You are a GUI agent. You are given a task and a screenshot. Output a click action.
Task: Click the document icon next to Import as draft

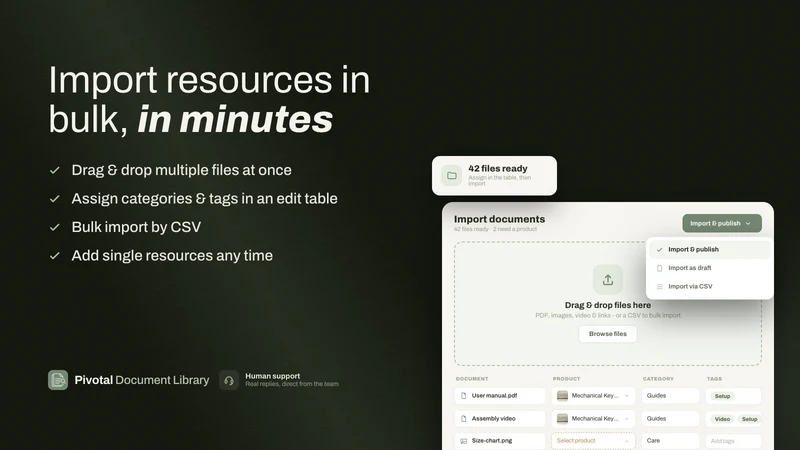(x=659, y=268)
